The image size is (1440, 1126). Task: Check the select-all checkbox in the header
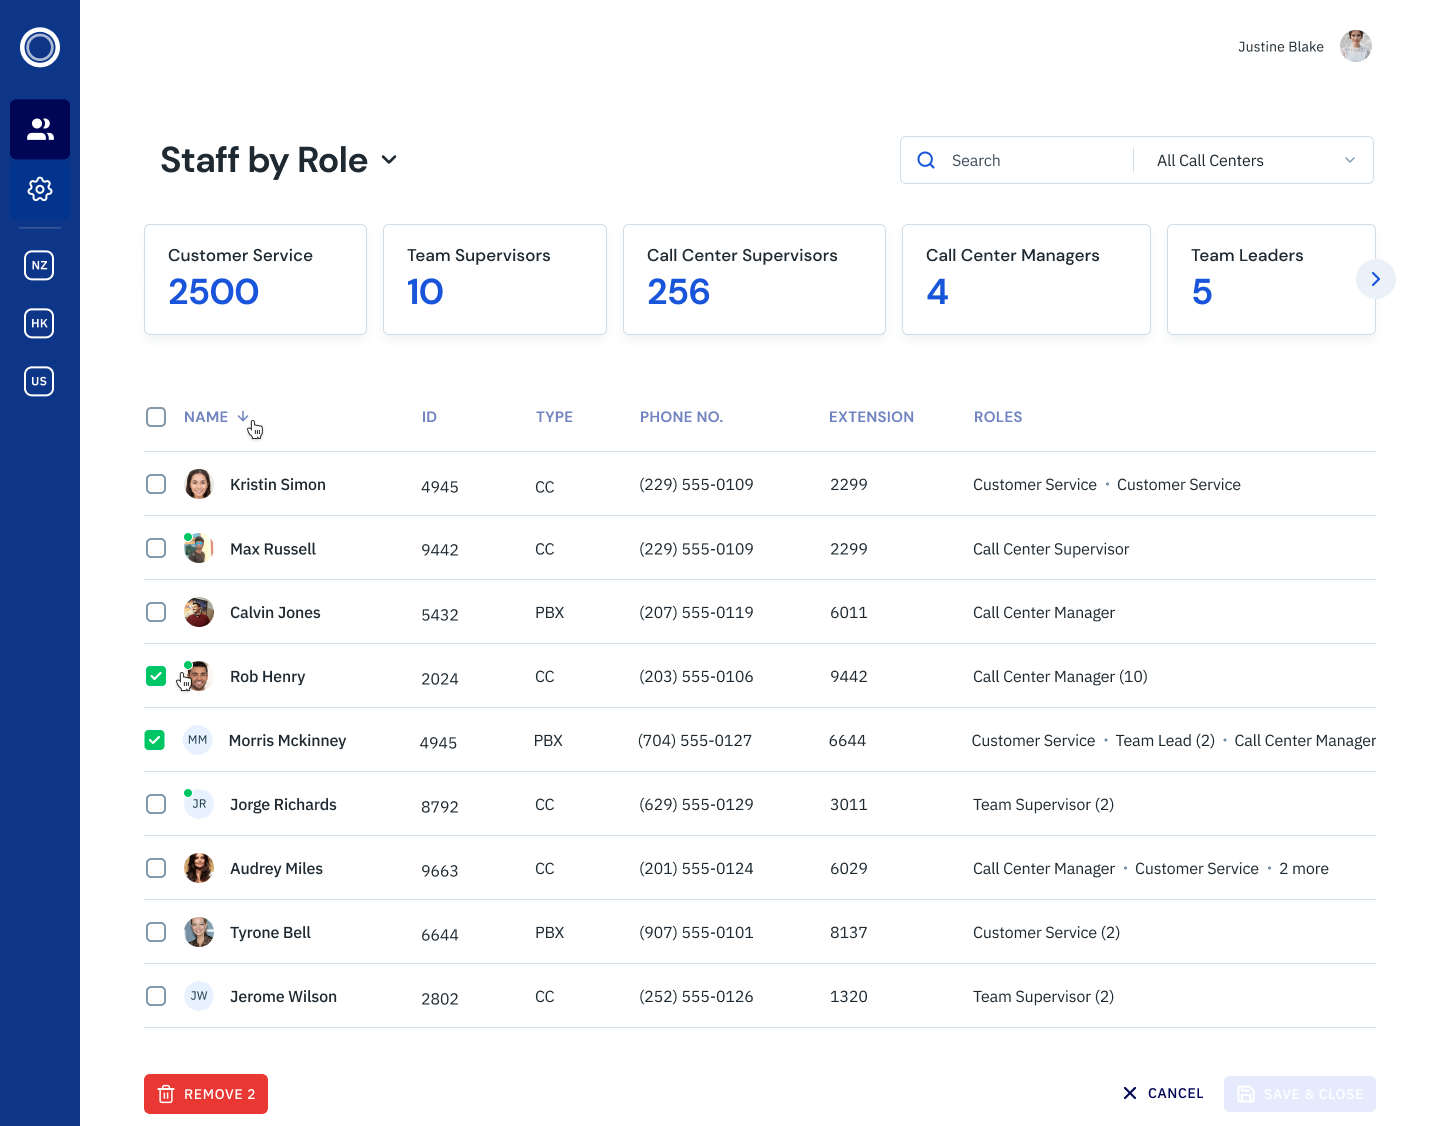point(156,417)
